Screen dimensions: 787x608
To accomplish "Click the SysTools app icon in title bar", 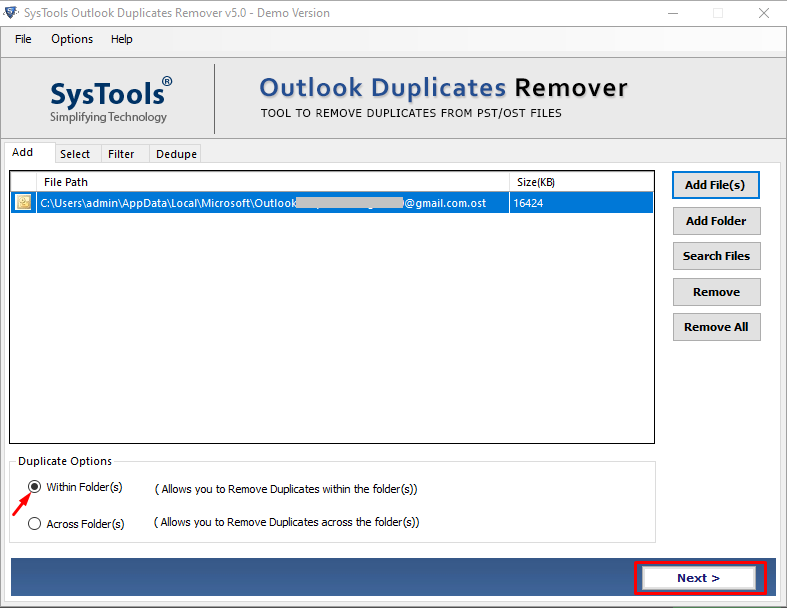I will pos(11,13).
